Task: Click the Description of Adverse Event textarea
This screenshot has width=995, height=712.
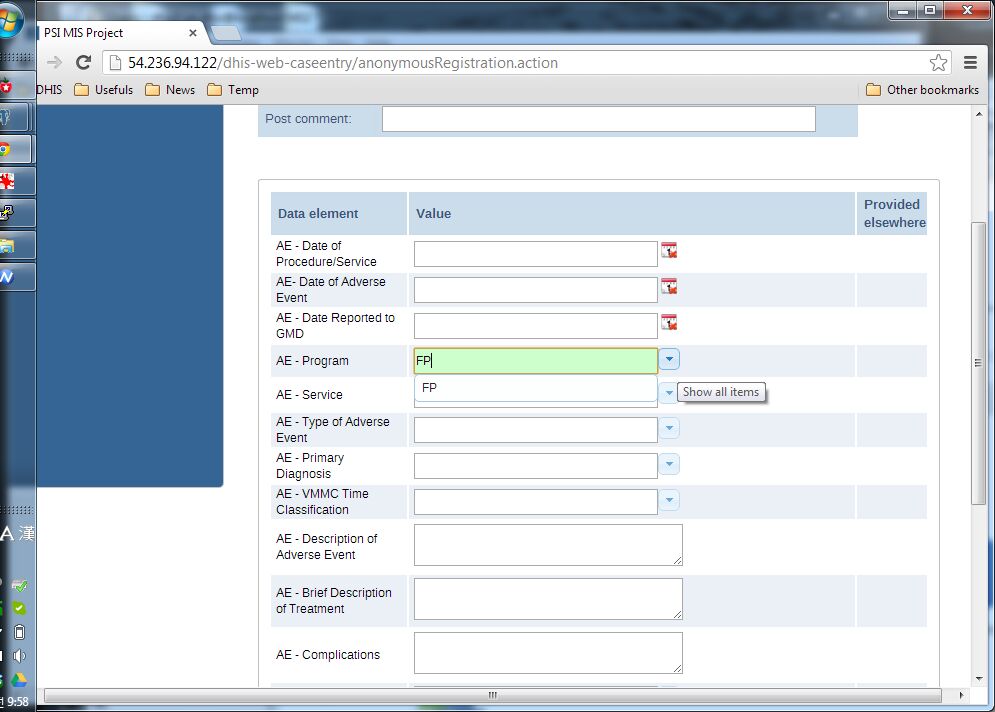Action: (x=548, y=545)
